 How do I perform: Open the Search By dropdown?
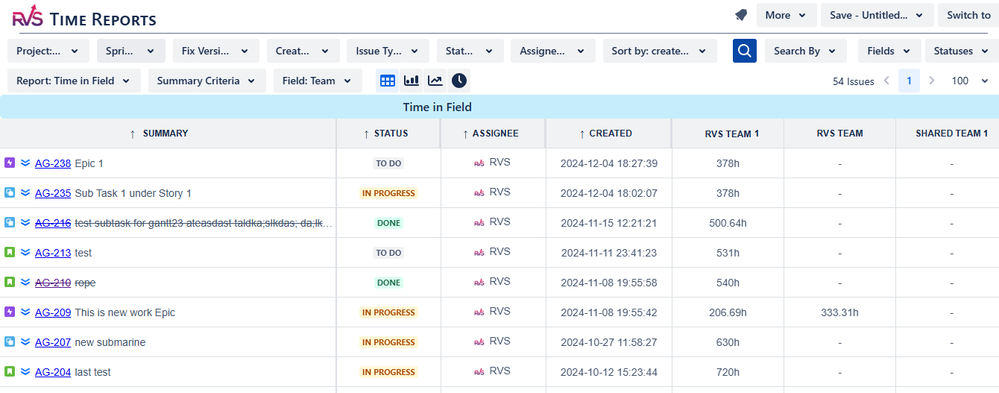pos(805,51)
